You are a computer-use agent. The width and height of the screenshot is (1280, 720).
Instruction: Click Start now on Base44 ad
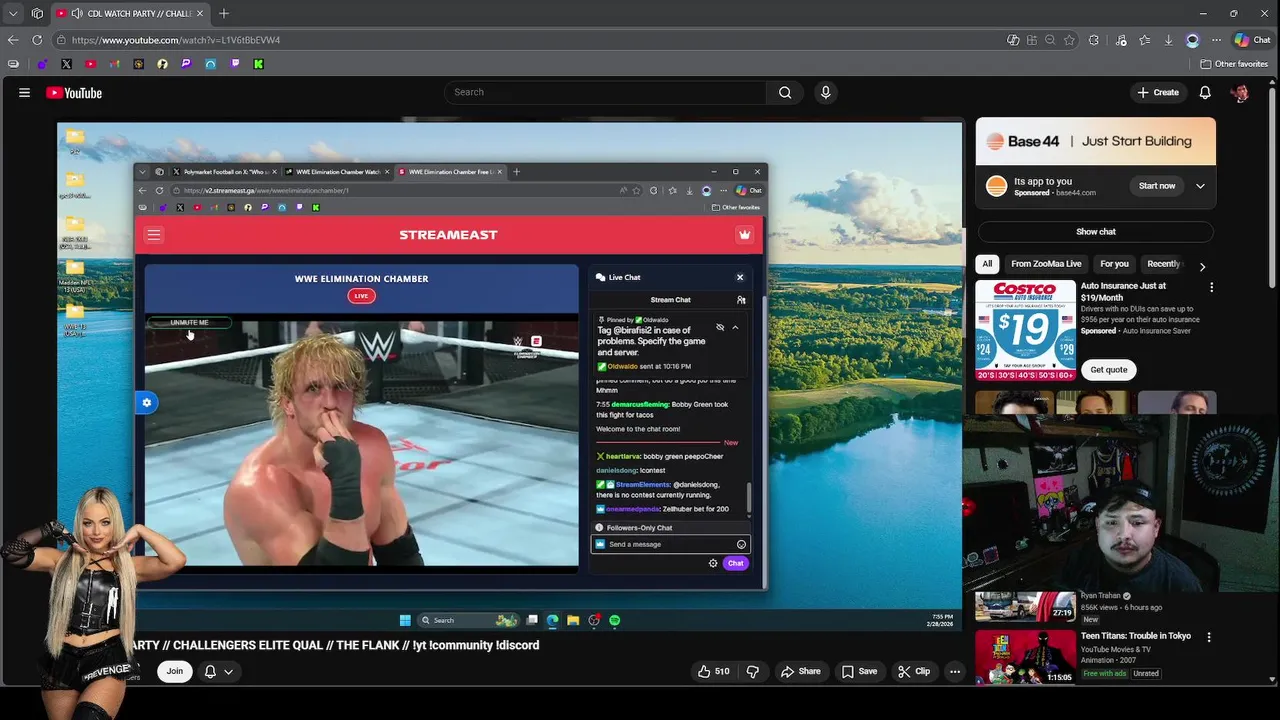[1157, 186]
